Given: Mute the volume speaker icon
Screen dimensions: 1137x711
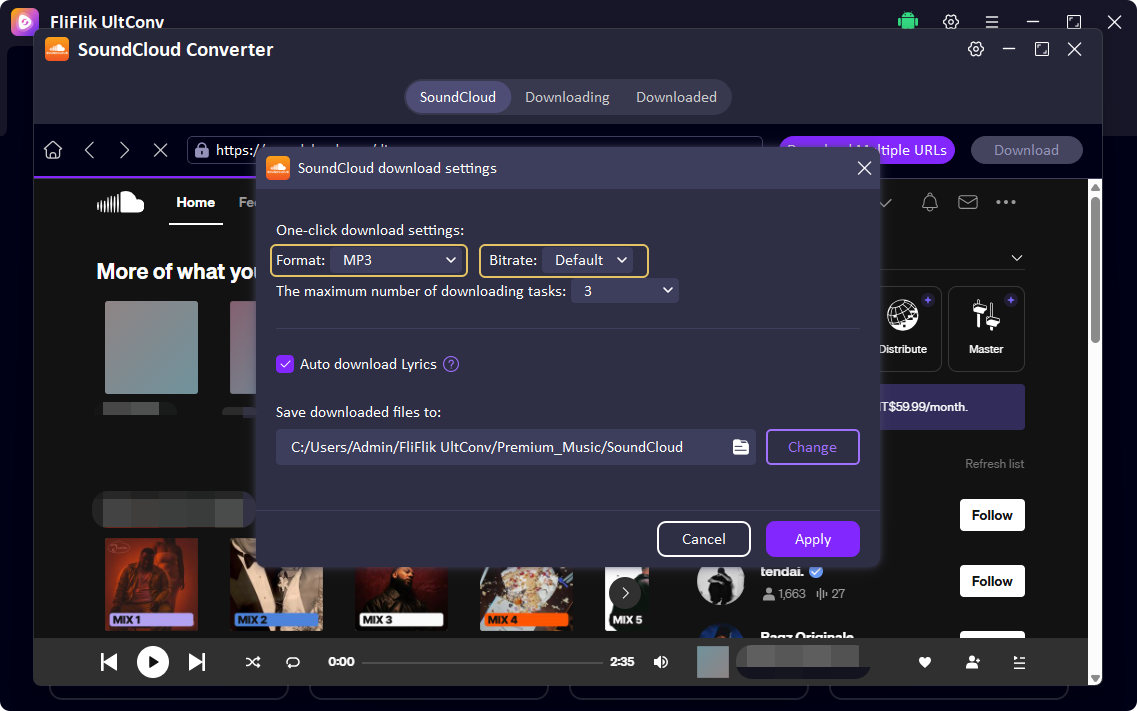Looking at the screenshot, I should (661, 662).
